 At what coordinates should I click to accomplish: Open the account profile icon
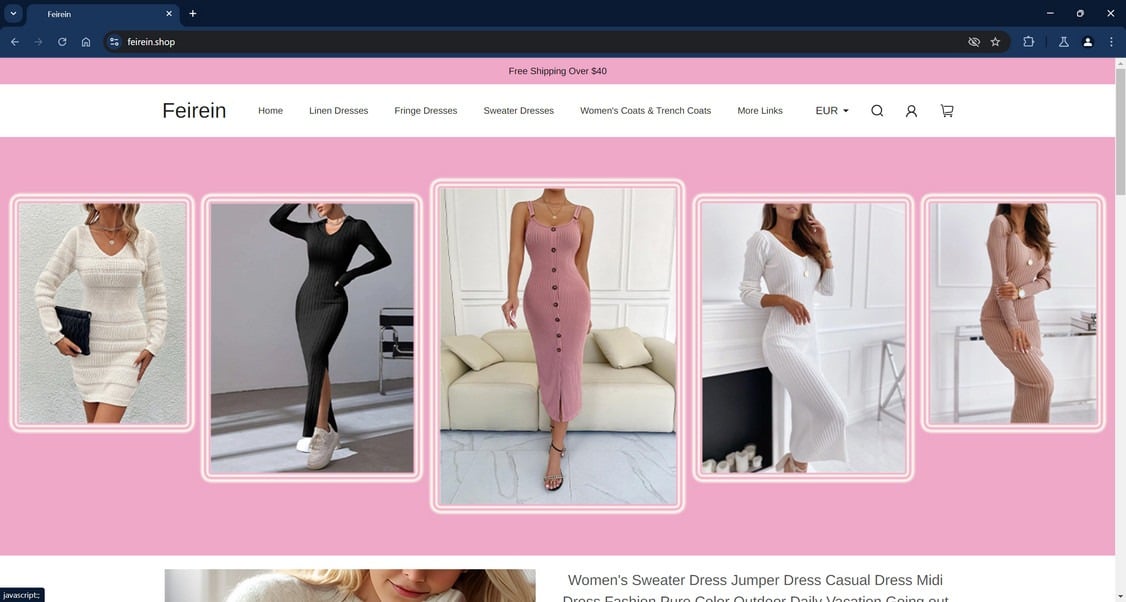(x=911, y=111)
